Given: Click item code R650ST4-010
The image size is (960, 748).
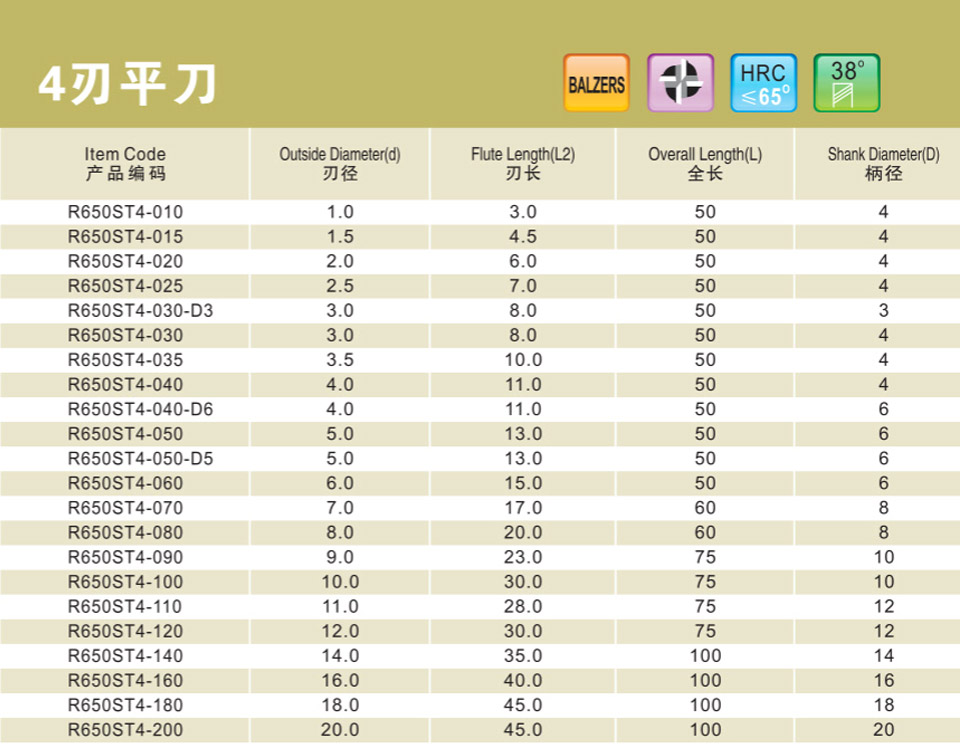Looking at the screenshot, I should 125,212.
